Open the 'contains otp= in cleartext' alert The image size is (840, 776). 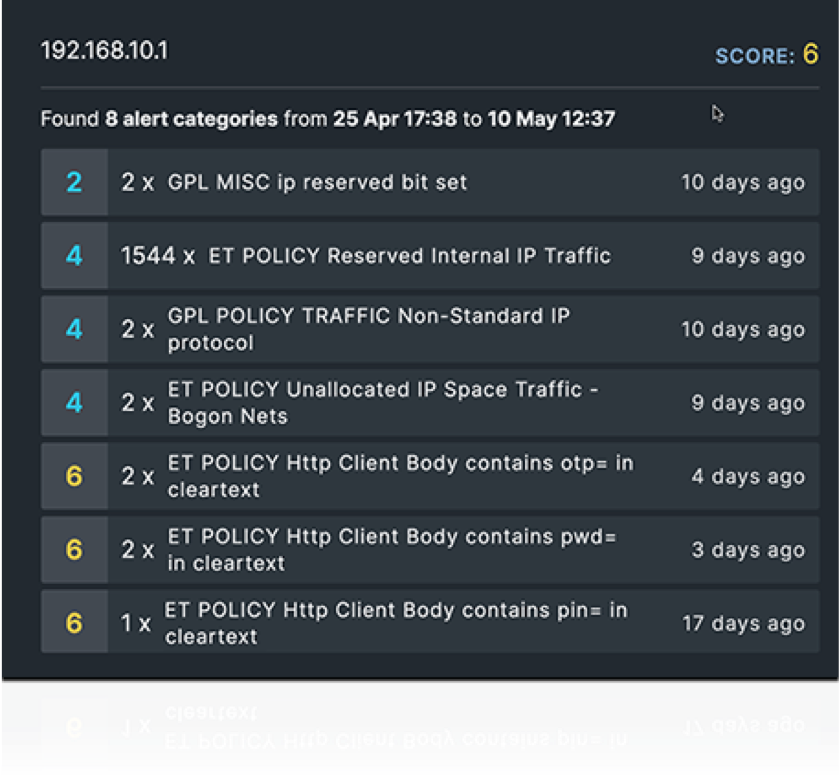(x=400, y=476)
